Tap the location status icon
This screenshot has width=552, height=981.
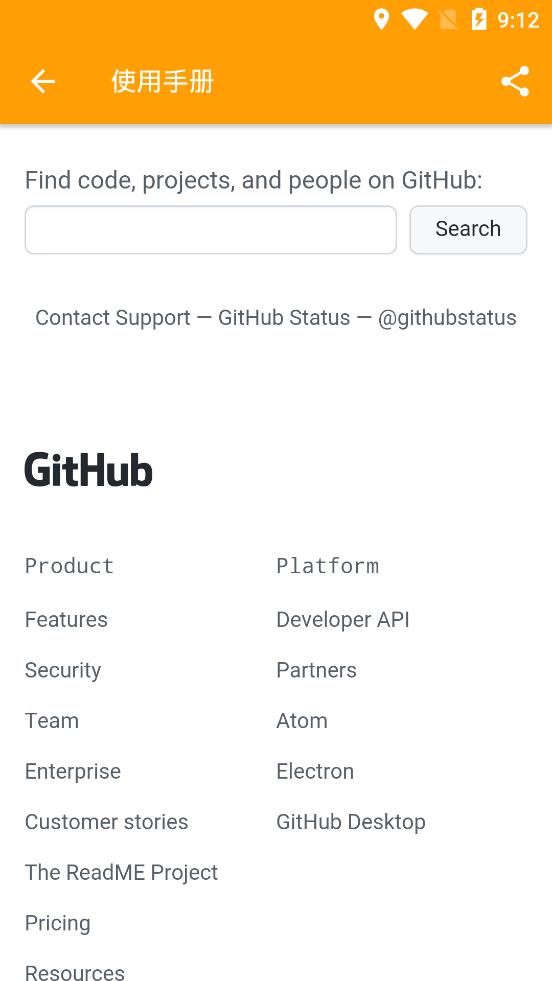pyautogui.click(x=381, y=19)
